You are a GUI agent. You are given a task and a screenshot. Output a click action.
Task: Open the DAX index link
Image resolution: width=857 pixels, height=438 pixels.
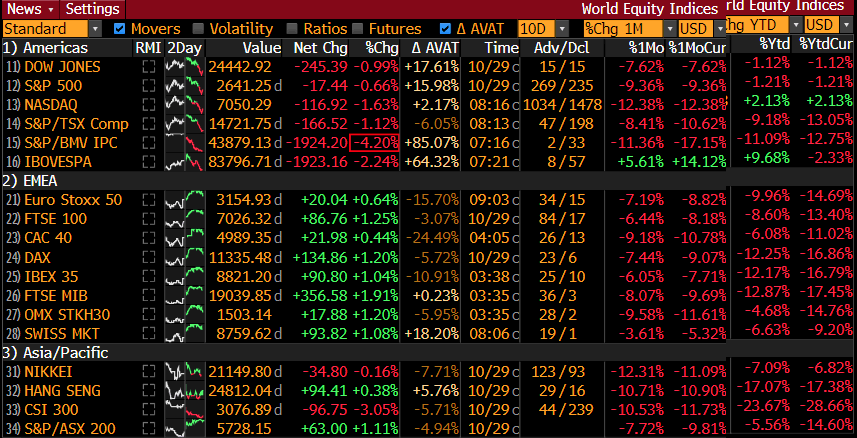pyautogui.click(x=37, y=257)
